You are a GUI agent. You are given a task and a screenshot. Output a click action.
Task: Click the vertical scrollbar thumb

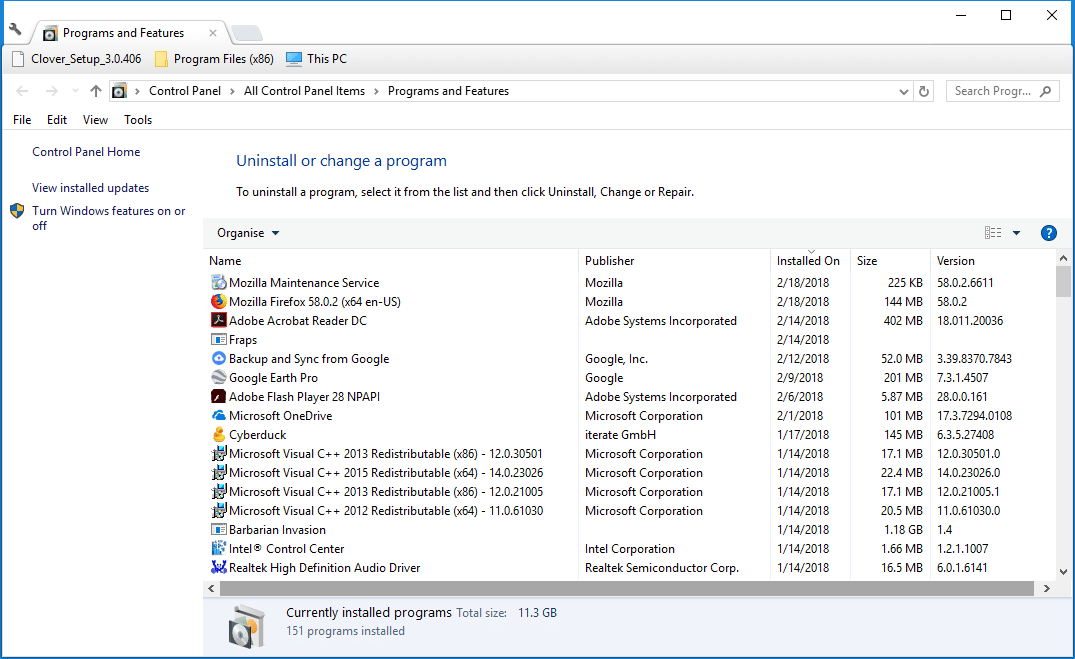tap(1063, 281)
